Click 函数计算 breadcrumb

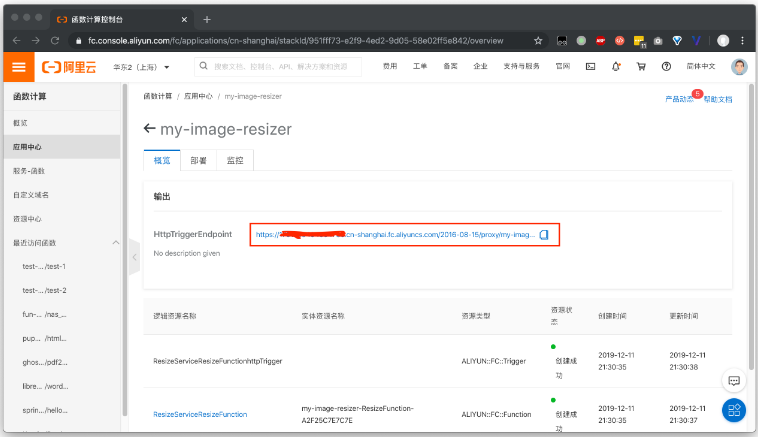point(158,96)
